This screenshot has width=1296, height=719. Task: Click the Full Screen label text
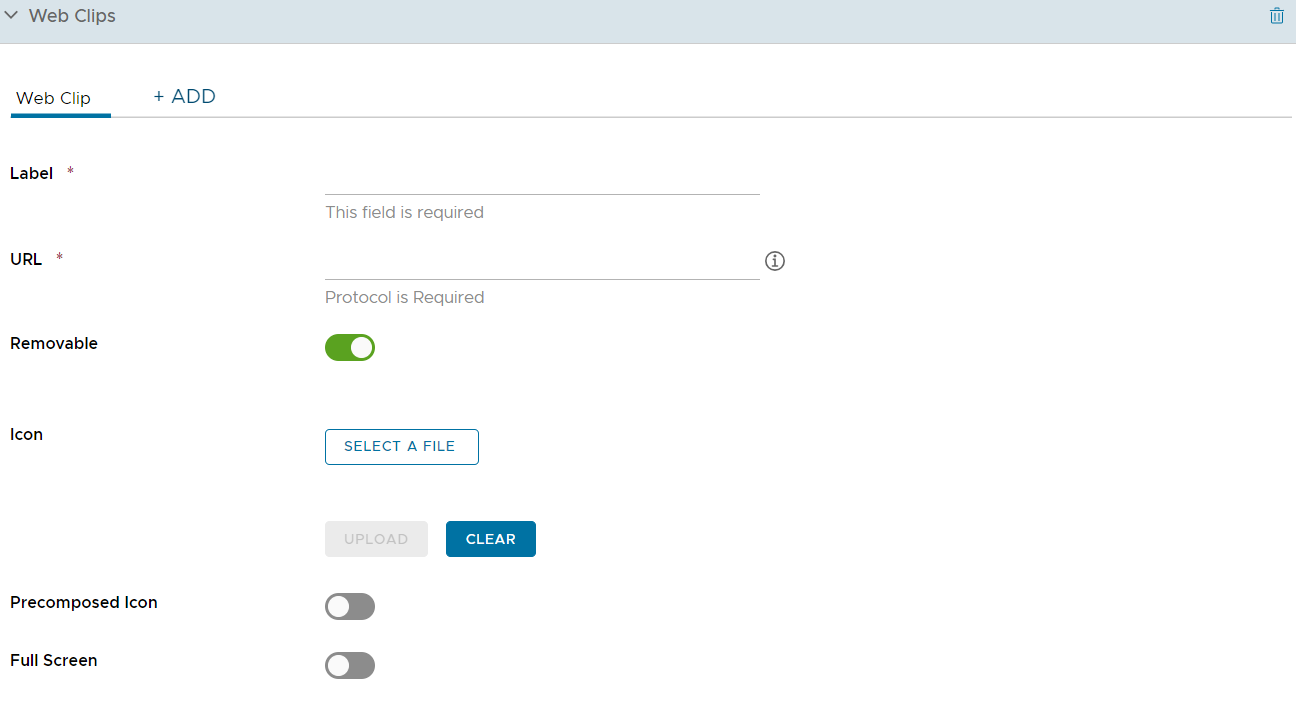tap(54, 660)
